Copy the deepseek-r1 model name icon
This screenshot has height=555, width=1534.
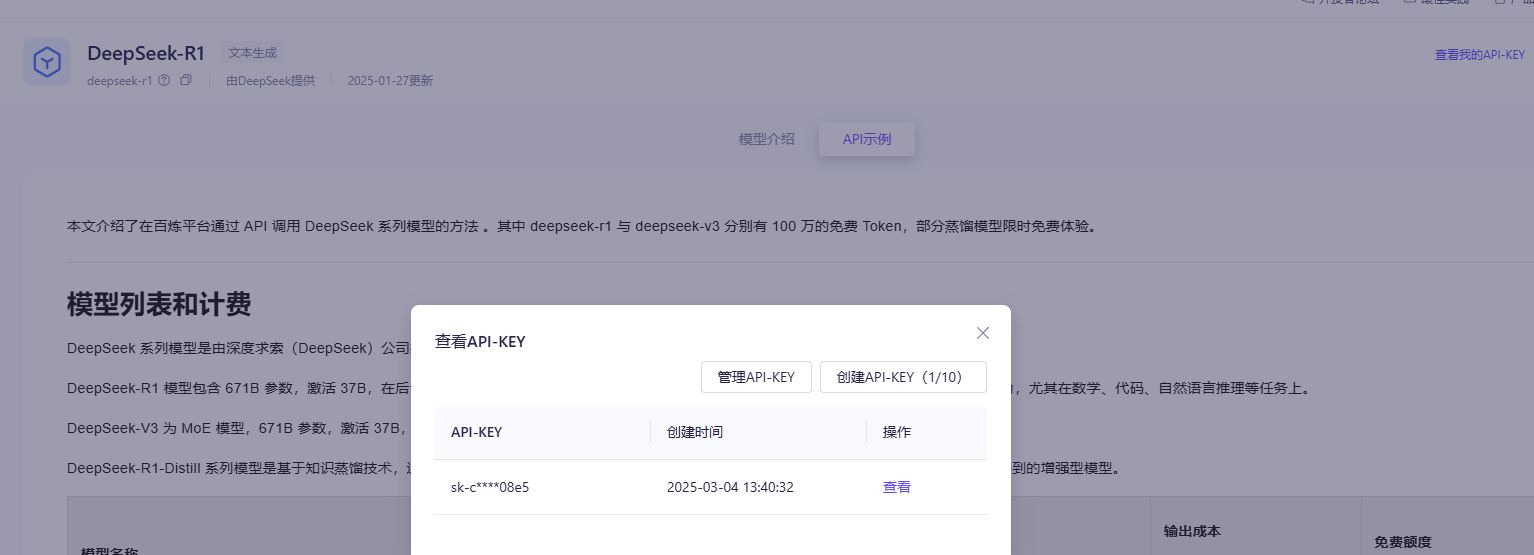(x=186, y=80)
